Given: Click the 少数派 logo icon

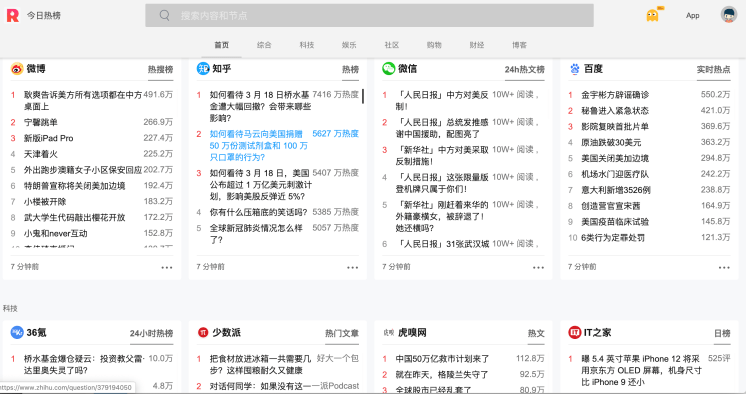Looking at the screenshot, I should pyautogui.click(x=203, y=332).
